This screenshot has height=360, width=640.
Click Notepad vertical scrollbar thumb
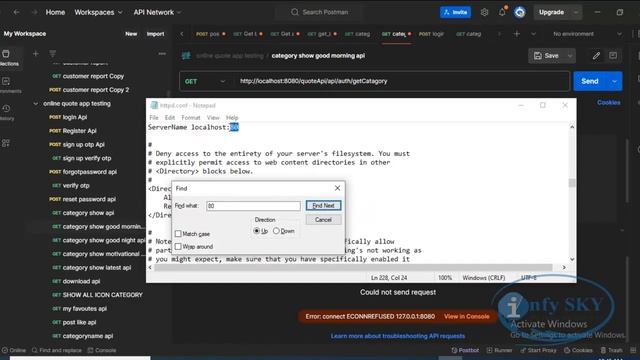[572, 182]
